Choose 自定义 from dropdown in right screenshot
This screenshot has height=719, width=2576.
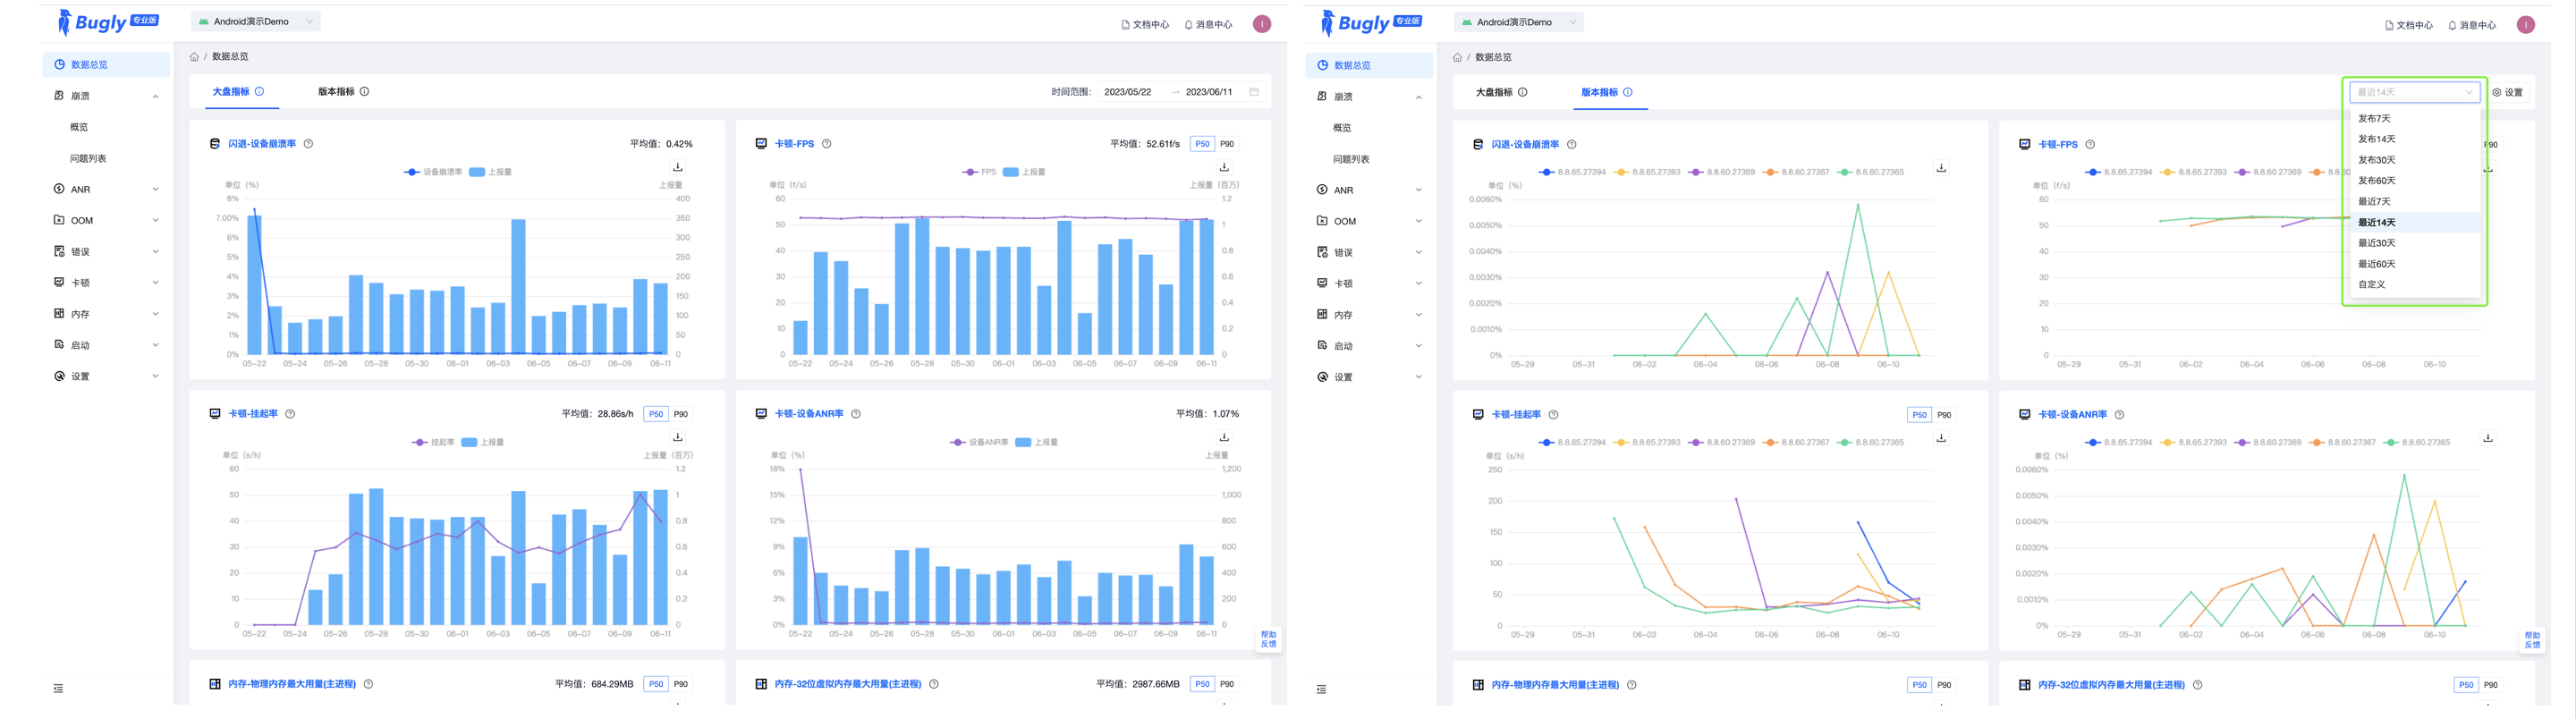pos(2414,284)
